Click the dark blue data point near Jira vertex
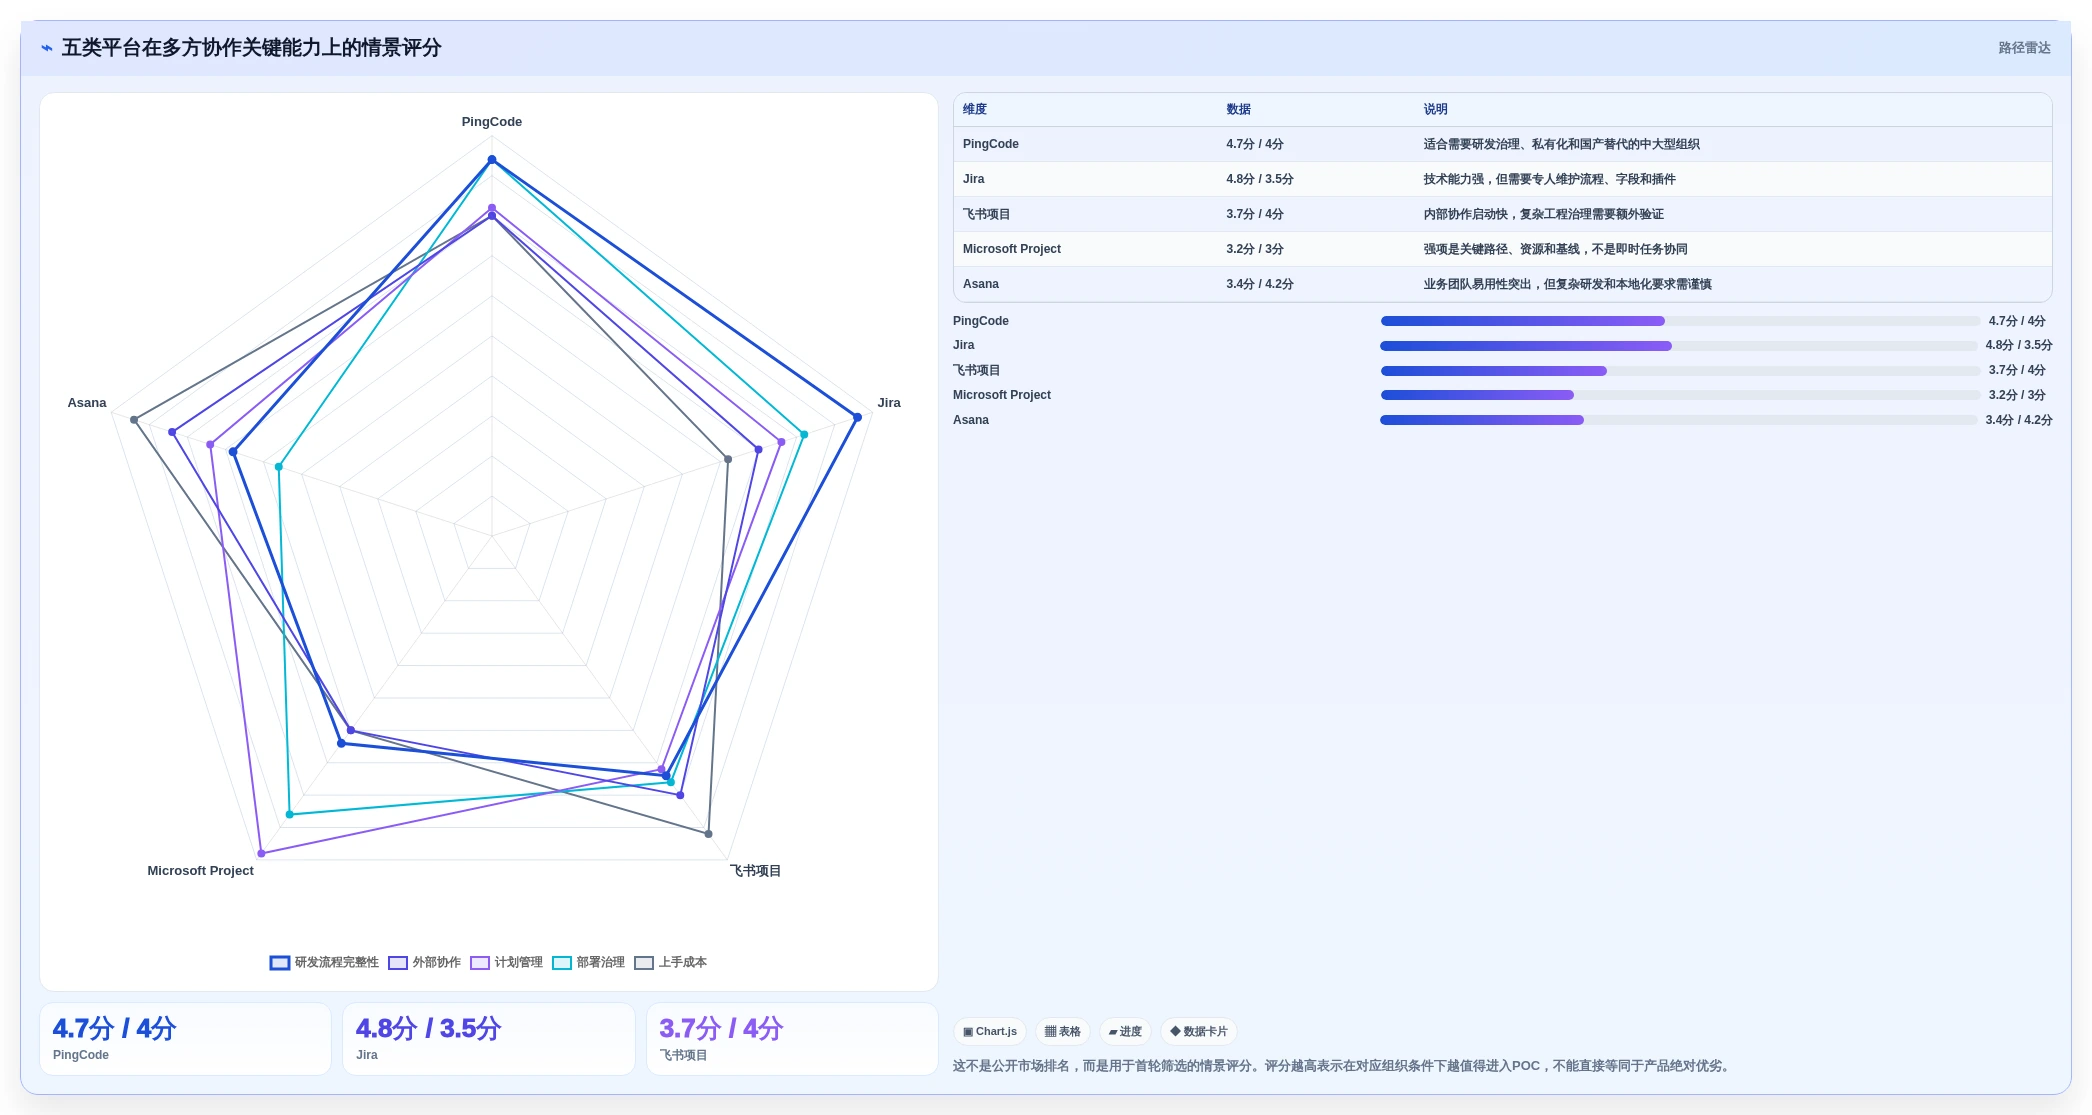This screenshot has width=2092, height=1115. (857, 417)
